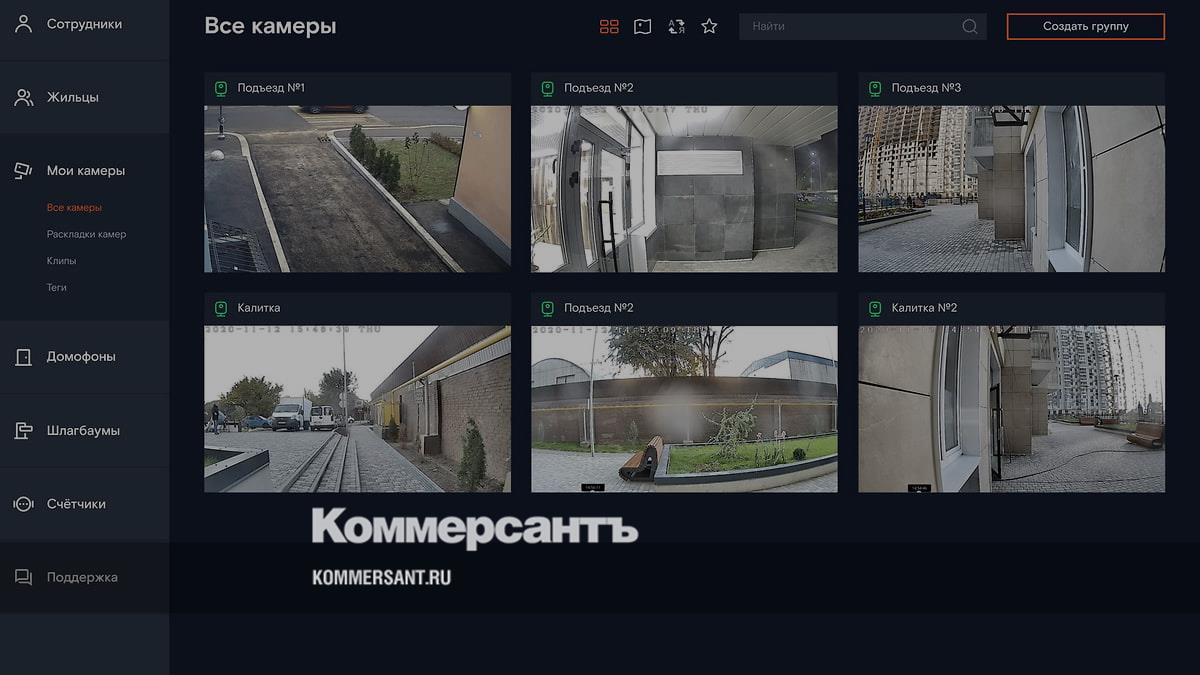The width and height of the screenshot is (1200, 675).
Task: Open Раскладки камер submenu item
Action: pyautogui.click(x=86, y=234)
